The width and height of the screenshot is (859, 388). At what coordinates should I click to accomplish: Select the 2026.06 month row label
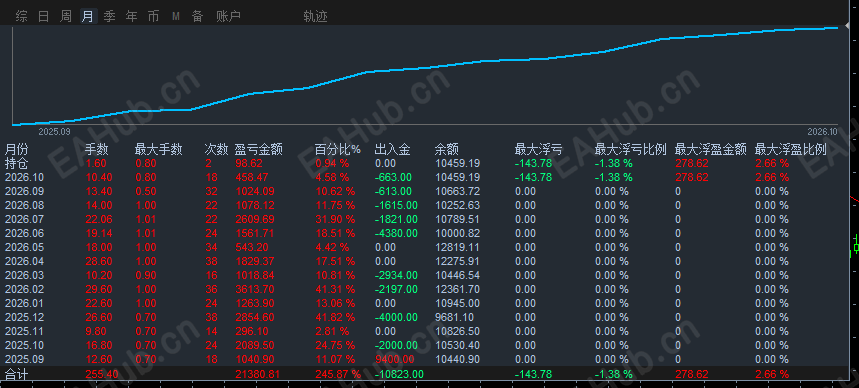tap(24, 233)
